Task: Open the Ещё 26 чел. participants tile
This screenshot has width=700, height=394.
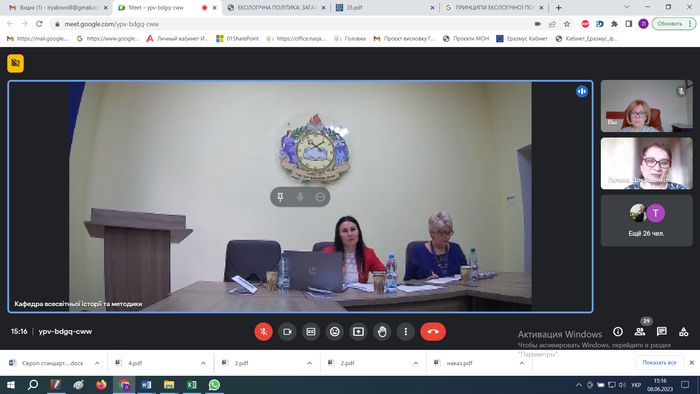Action: [x=646, y=220]
